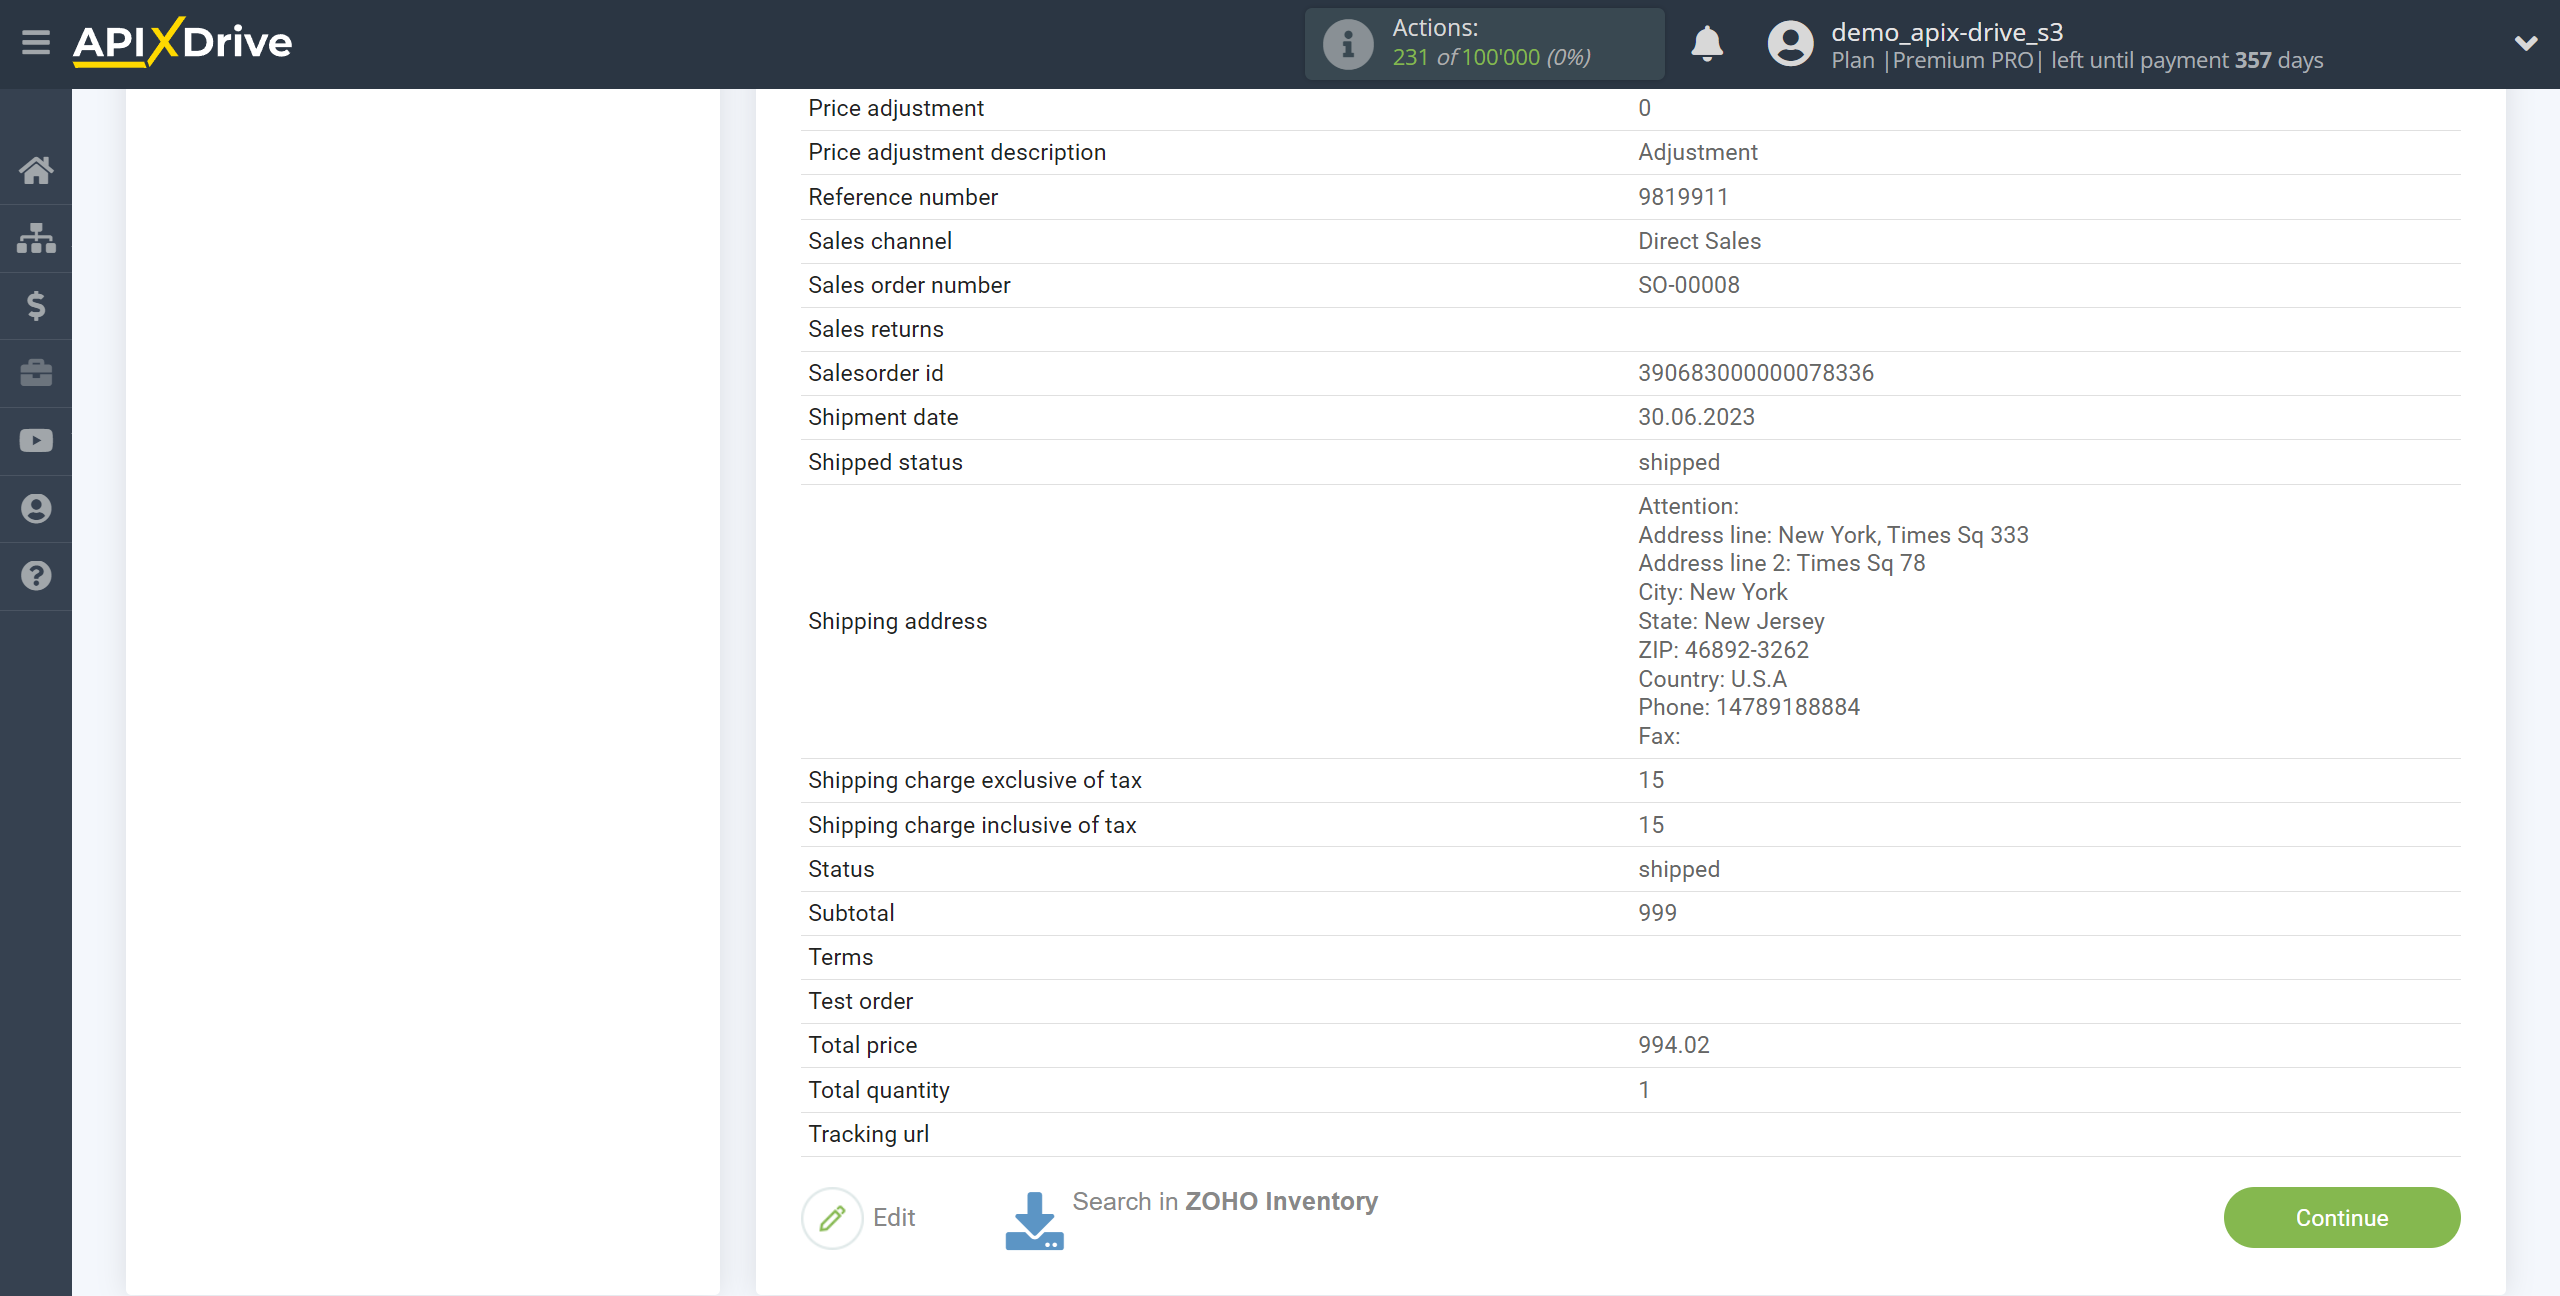
Task: Open profile icon in sidebar
Action: pyautogui.click(x=36, y=508)
